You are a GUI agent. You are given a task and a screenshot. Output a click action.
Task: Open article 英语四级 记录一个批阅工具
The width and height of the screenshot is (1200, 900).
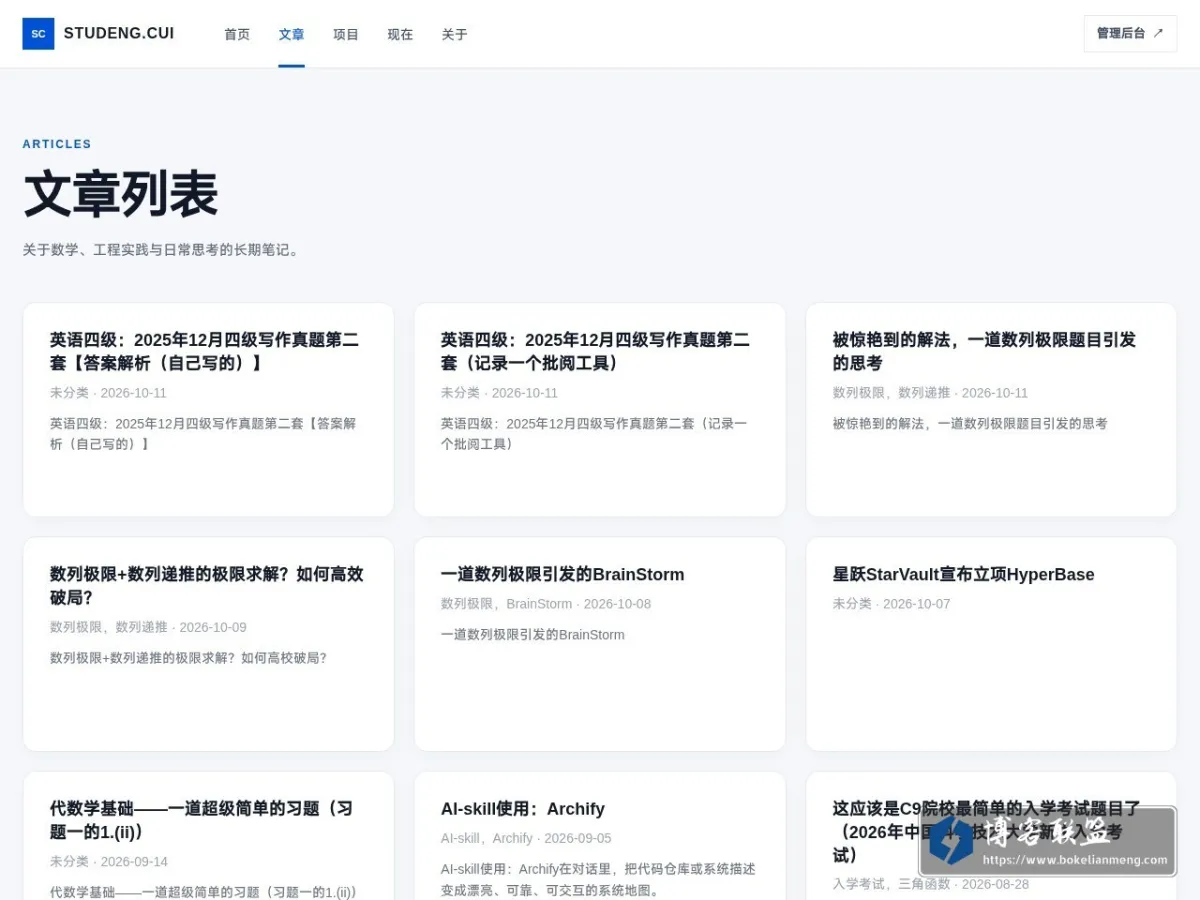(595, 351)
